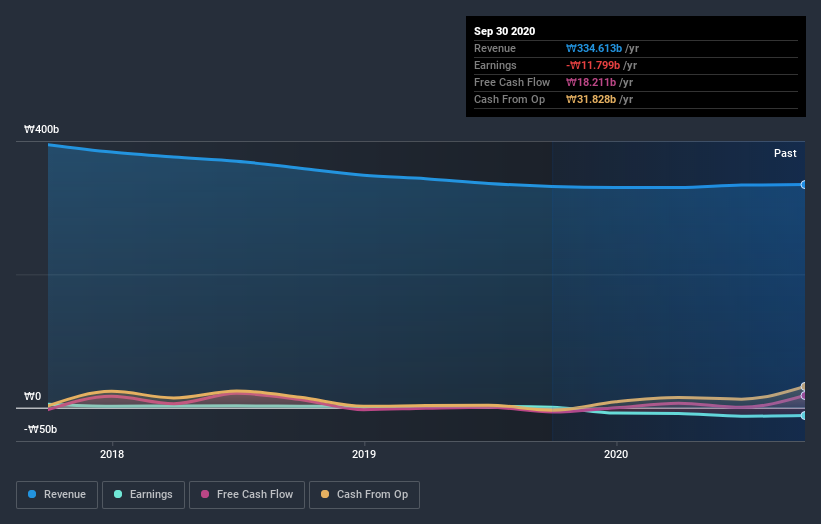Toggle the Free Cash Flow legend button
This screenshot has height=524, width=821.
click(247, 495)
